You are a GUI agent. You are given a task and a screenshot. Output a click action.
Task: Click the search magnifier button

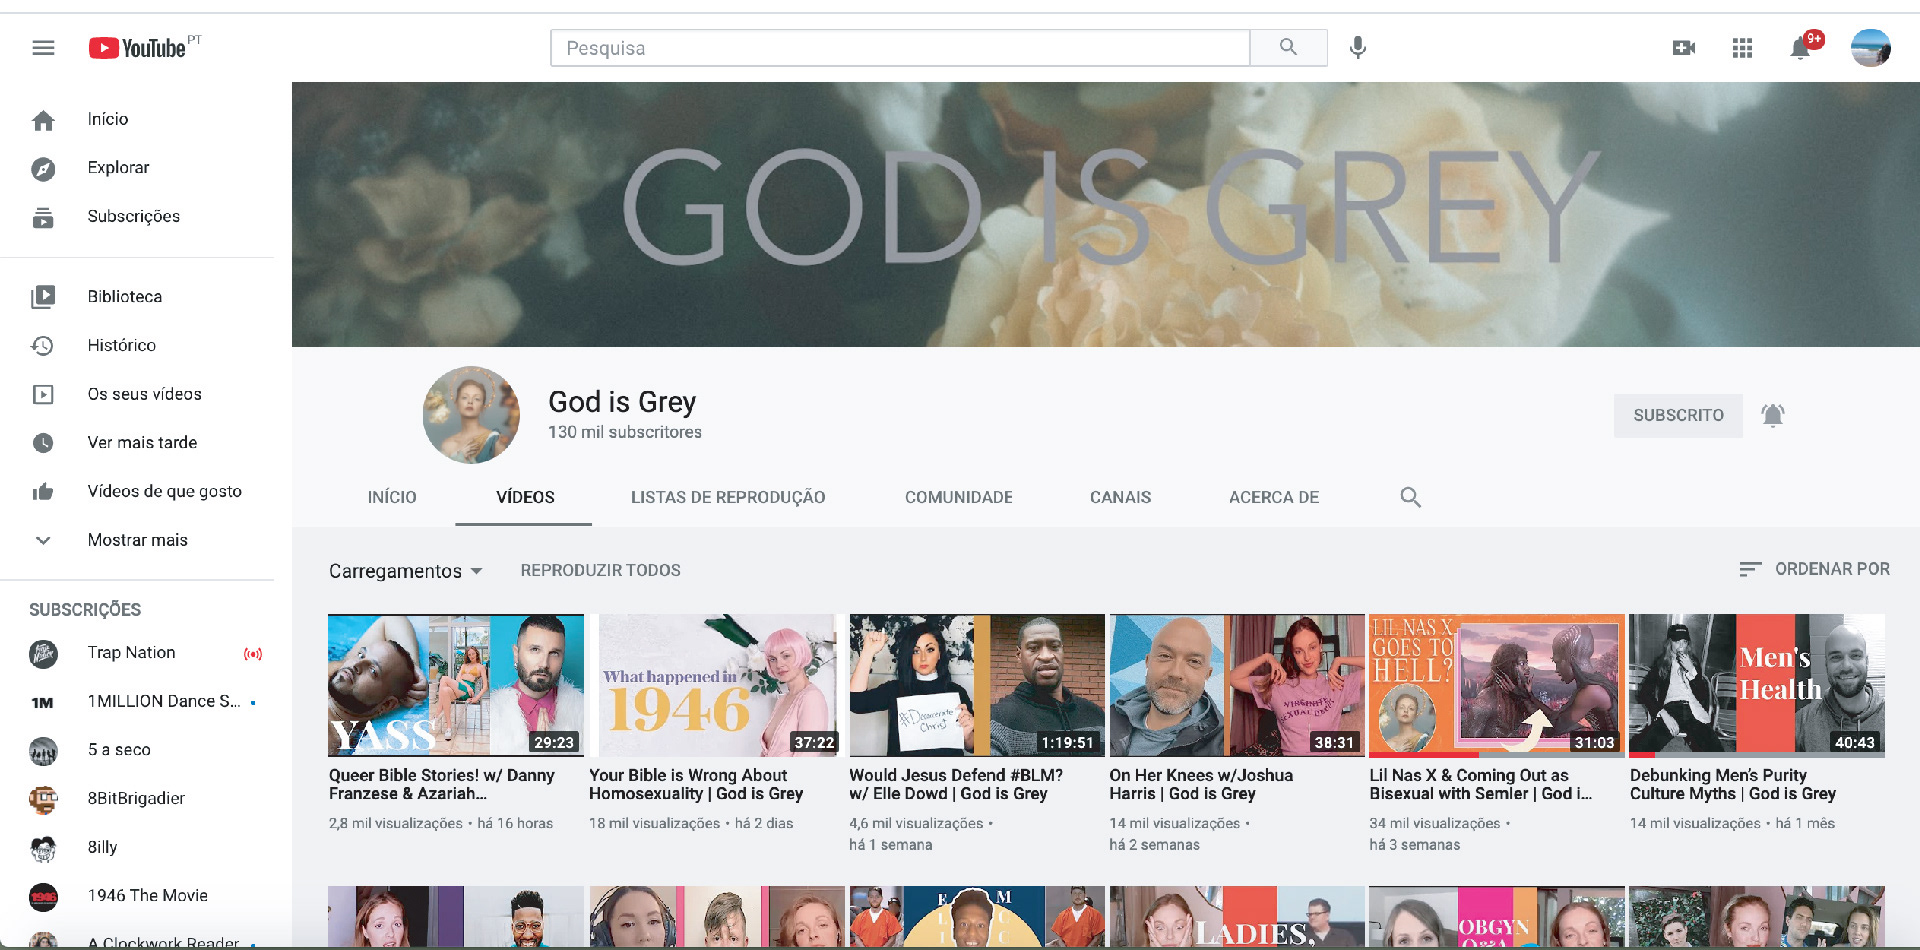(1288, 47)
